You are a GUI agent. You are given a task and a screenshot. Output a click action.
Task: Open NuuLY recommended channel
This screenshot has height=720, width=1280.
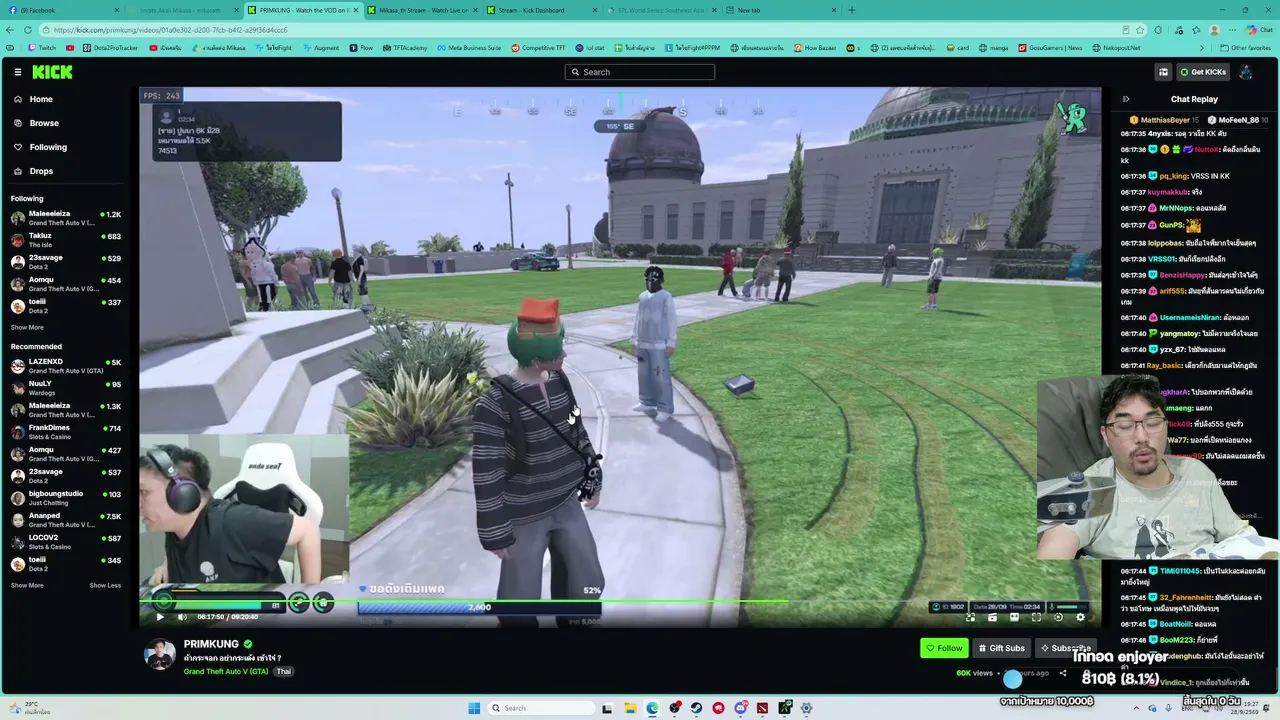[65, 388]
